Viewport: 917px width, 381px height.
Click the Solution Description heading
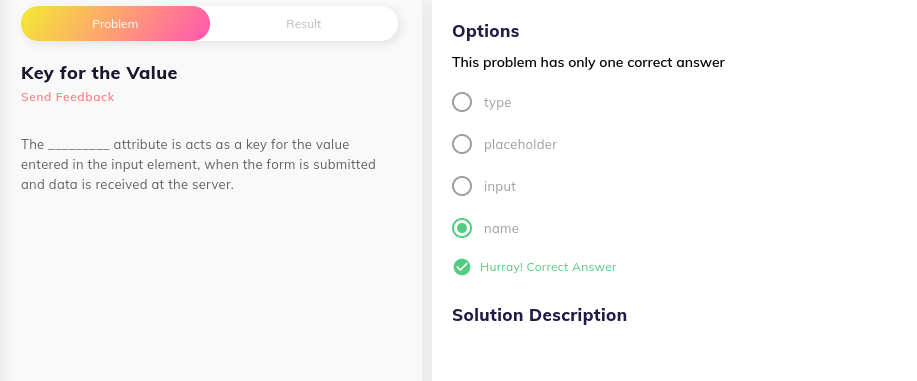tap(539, 315)
